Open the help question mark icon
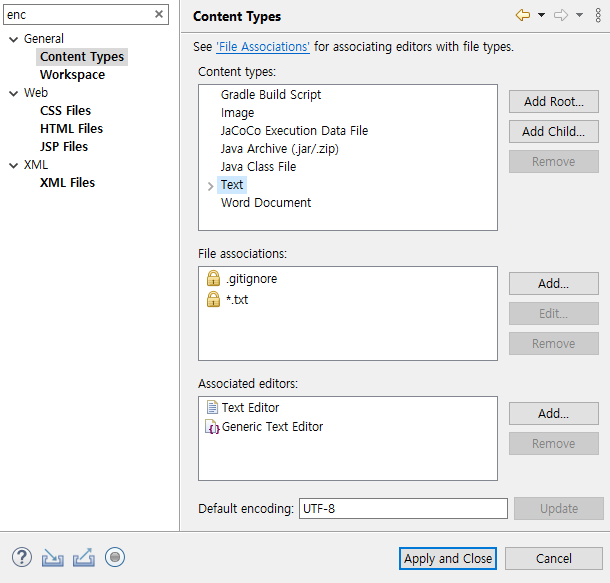The image size is (610, 583). pyautogui.click(x=22, y=557)
